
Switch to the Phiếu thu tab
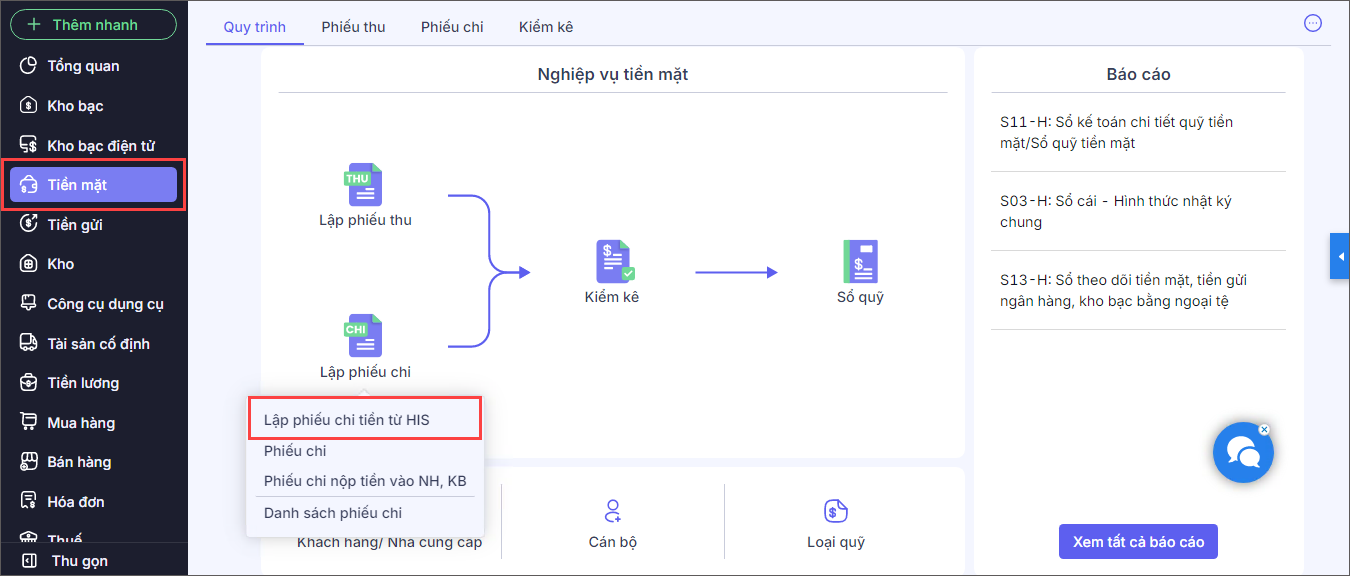pos(353,27)
